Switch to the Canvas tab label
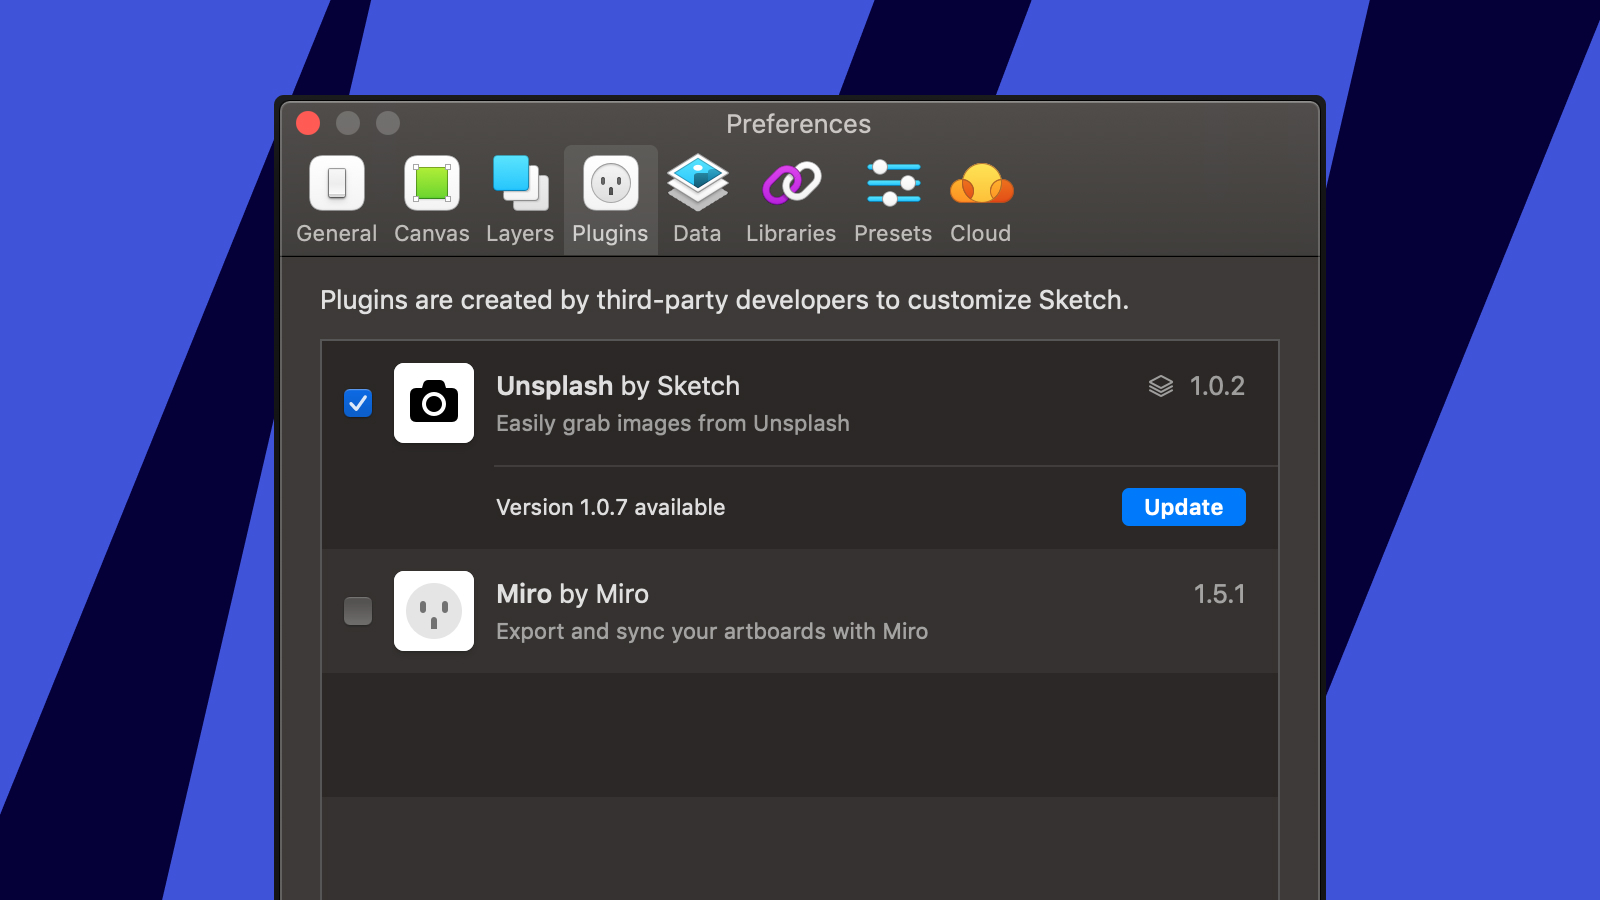This screenshot has width=1600, height=900. pos(432,233)
